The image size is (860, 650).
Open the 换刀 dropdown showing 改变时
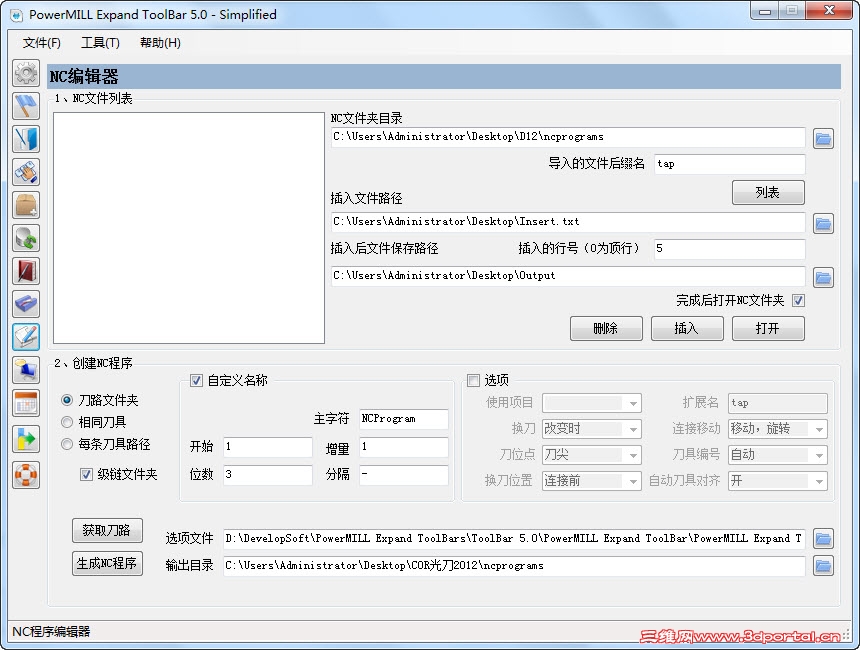[591, 429]
